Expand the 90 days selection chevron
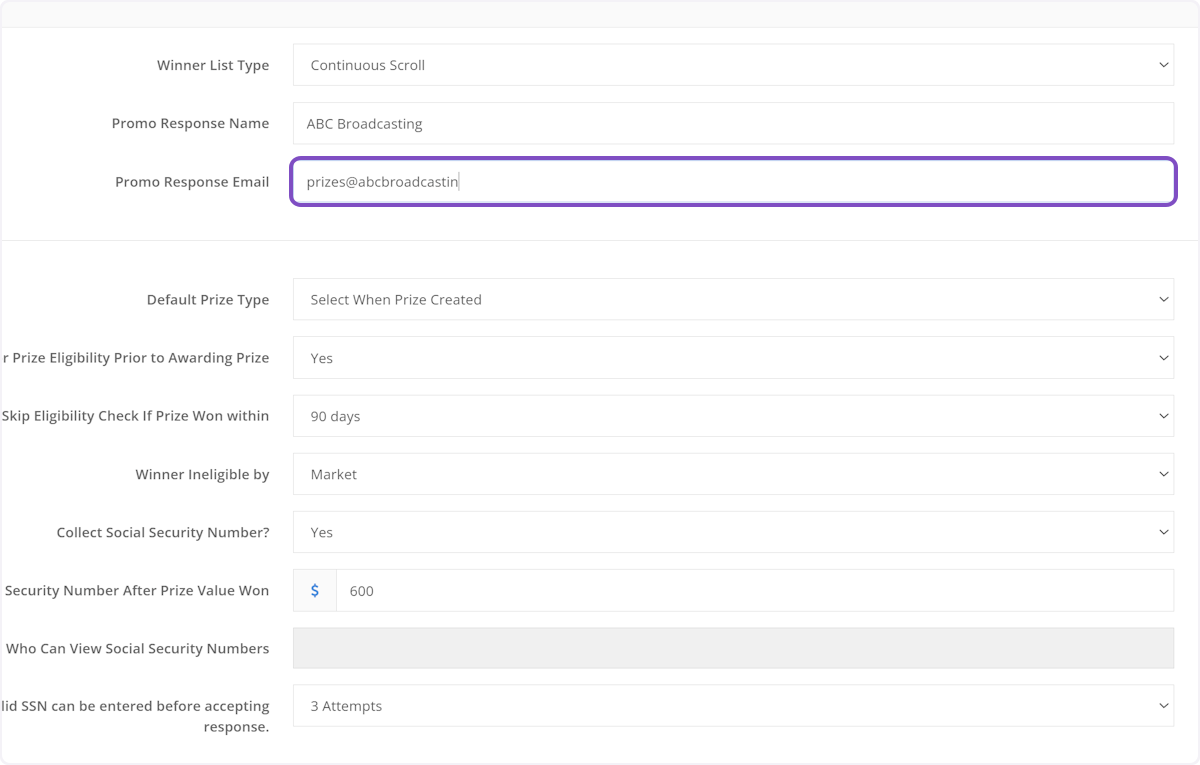Image resolution: width=1200 pixels, height=765 pixels. [x=1163, y=415]
